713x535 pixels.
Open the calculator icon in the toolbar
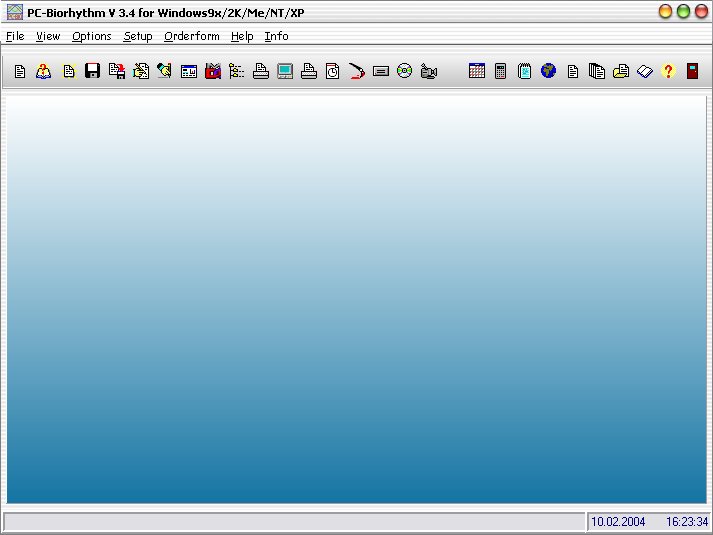pyautogui.click(x=500, y=71)
